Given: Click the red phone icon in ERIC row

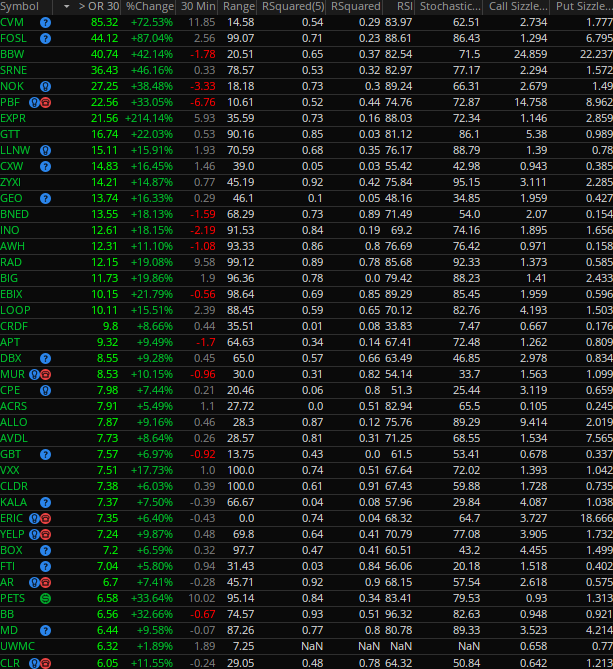Looking at the screenshot, I should (46, 519).
